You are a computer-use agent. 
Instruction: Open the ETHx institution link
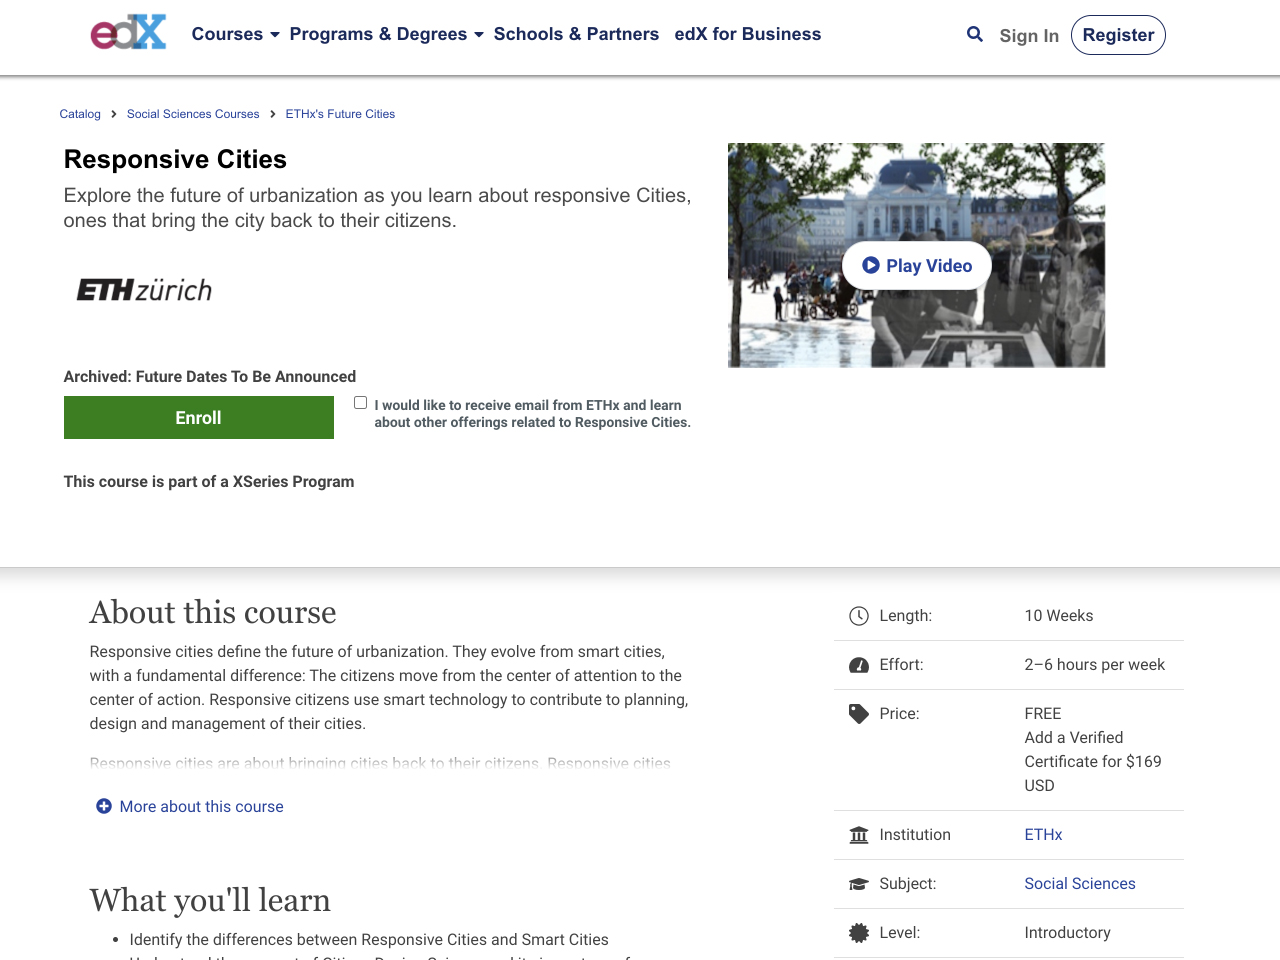click(x=1043, y=835)
